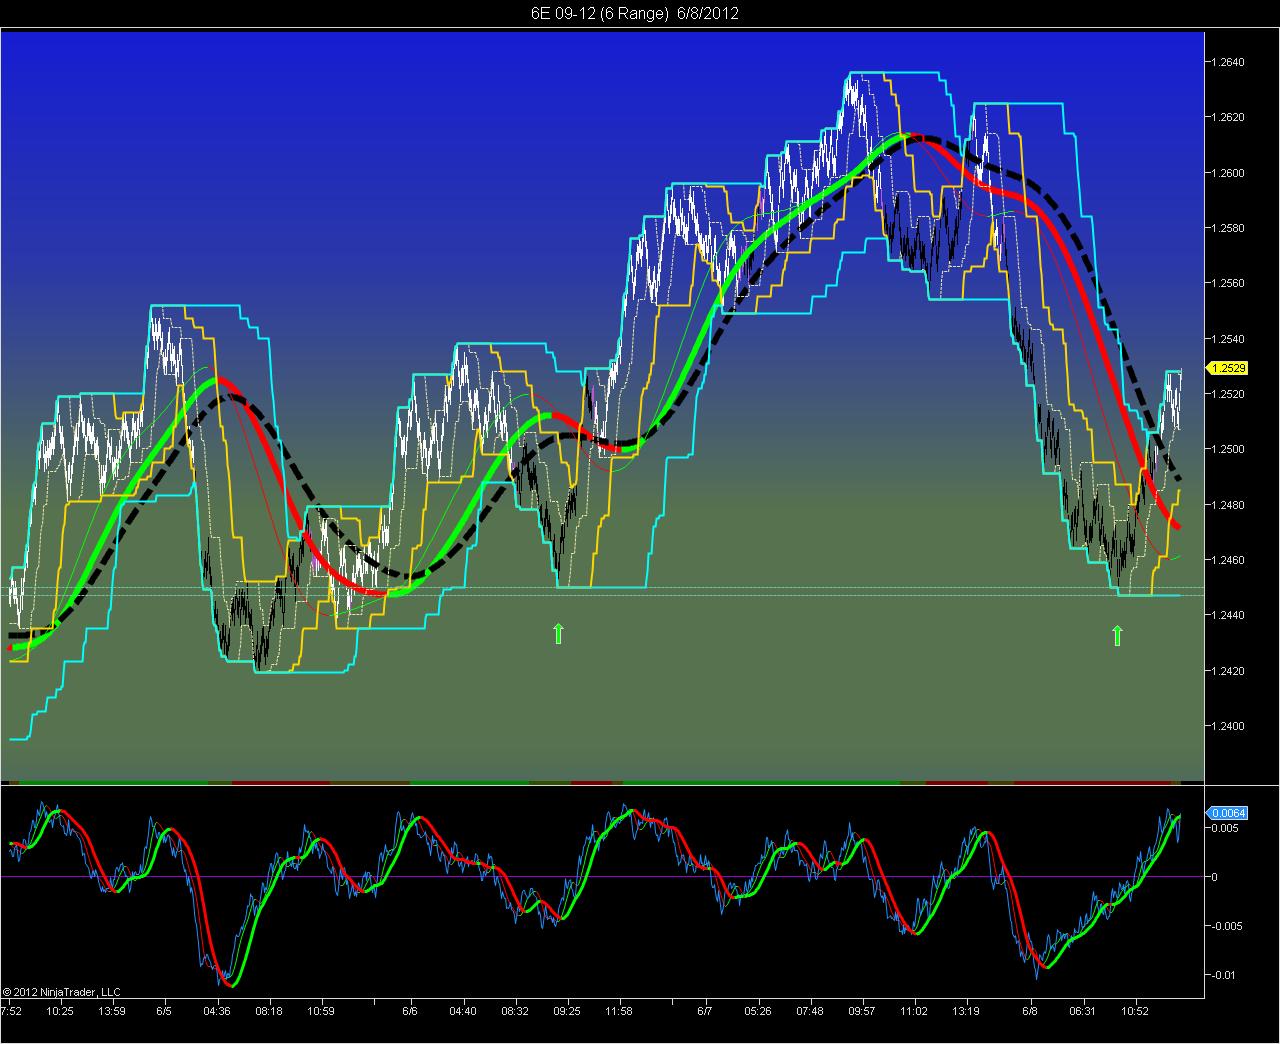Click the 1.2560 price axis label
This screenshot has width=1280, height=1044.
pyautogui.click(x=1228, y=283)
